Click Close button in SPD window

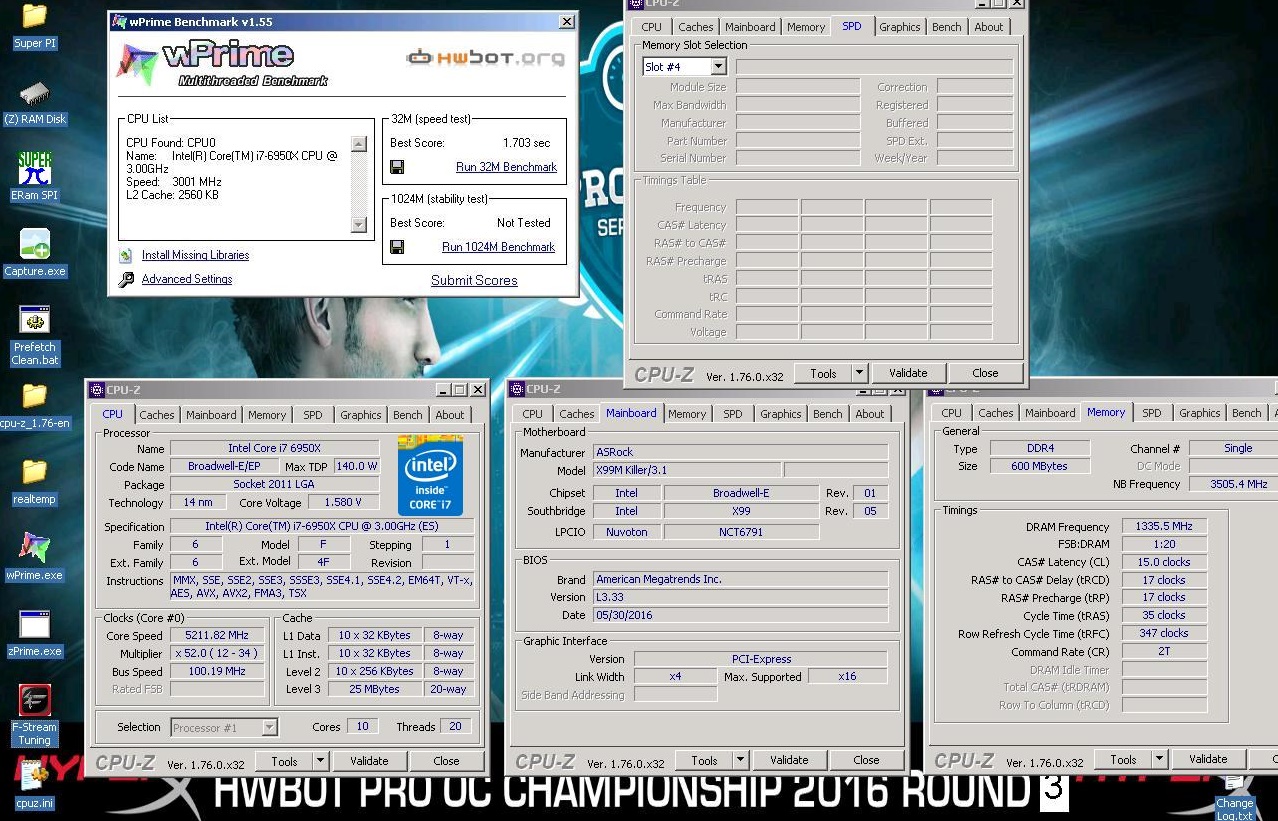click(x=985, y=373)
